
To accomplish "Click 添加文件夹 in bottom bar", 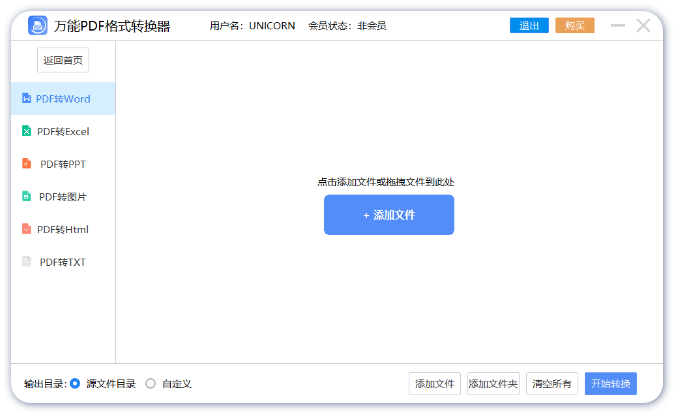I will 493,384.
